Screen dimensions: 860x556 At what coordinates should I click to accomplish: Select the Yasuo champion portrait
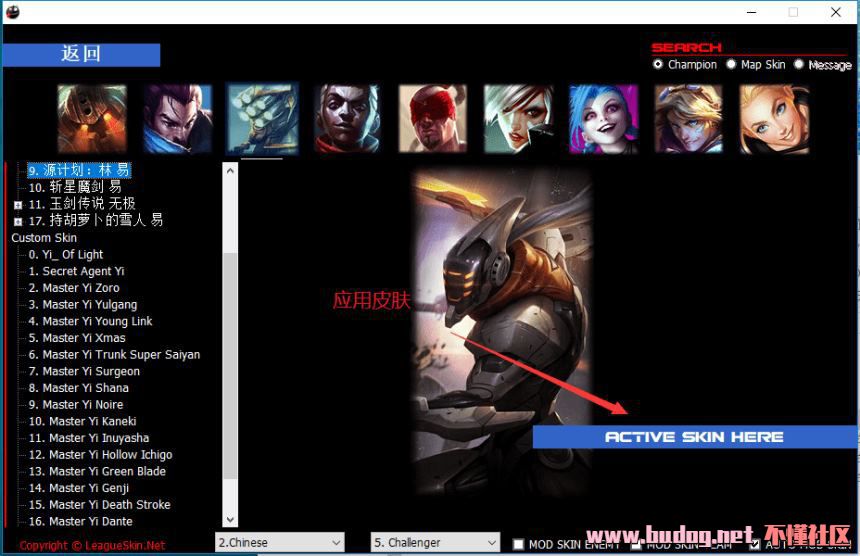point(177,118)
